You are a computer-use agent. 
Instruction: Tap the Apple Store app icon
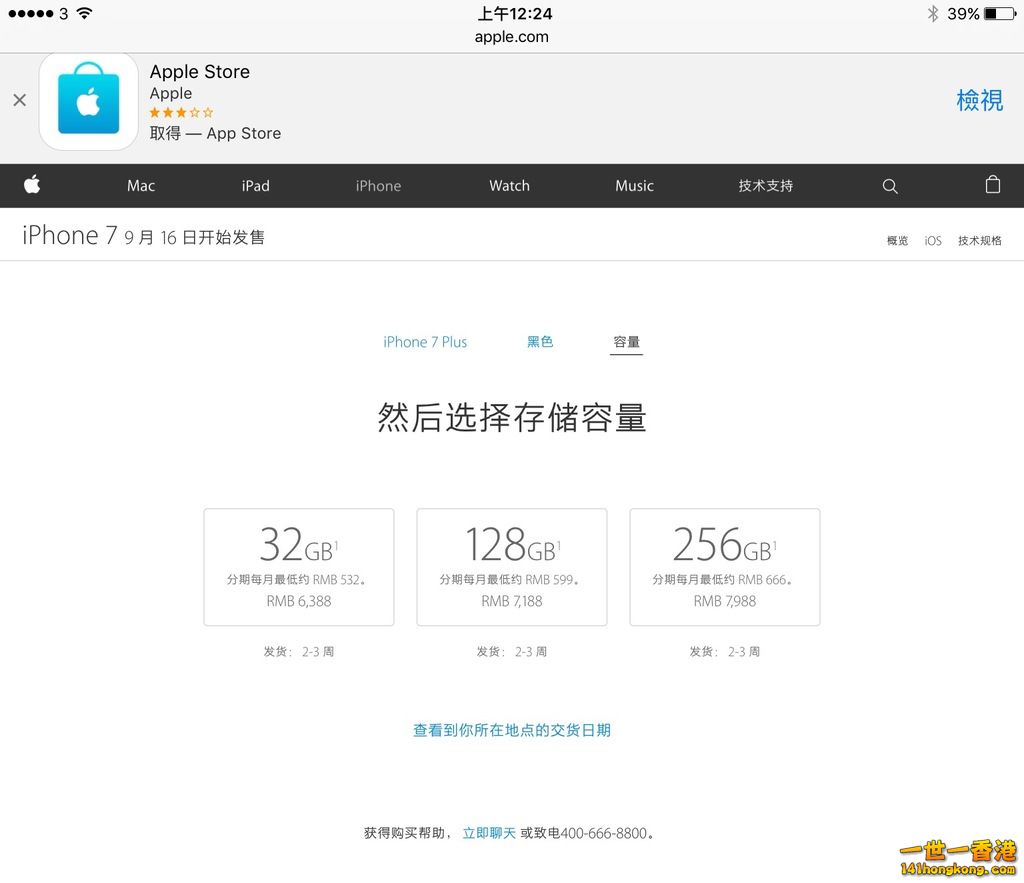click(x=88, y=102)
